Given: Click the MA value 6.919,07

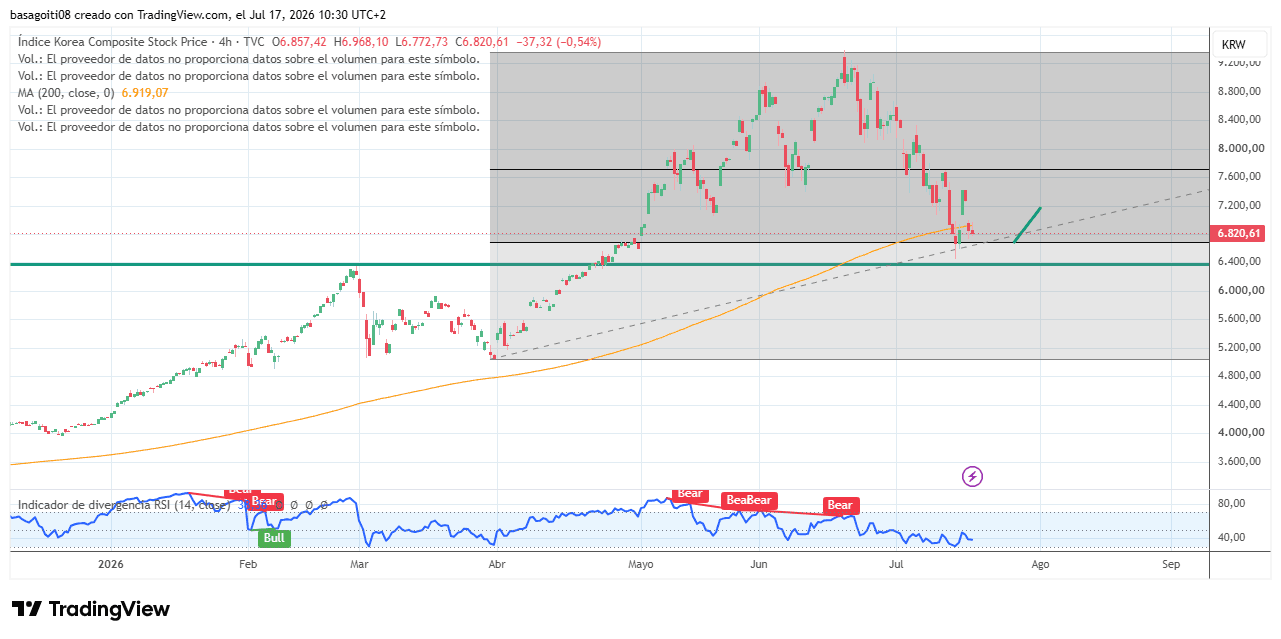Looking at the screenshot, I should point(145,93).
